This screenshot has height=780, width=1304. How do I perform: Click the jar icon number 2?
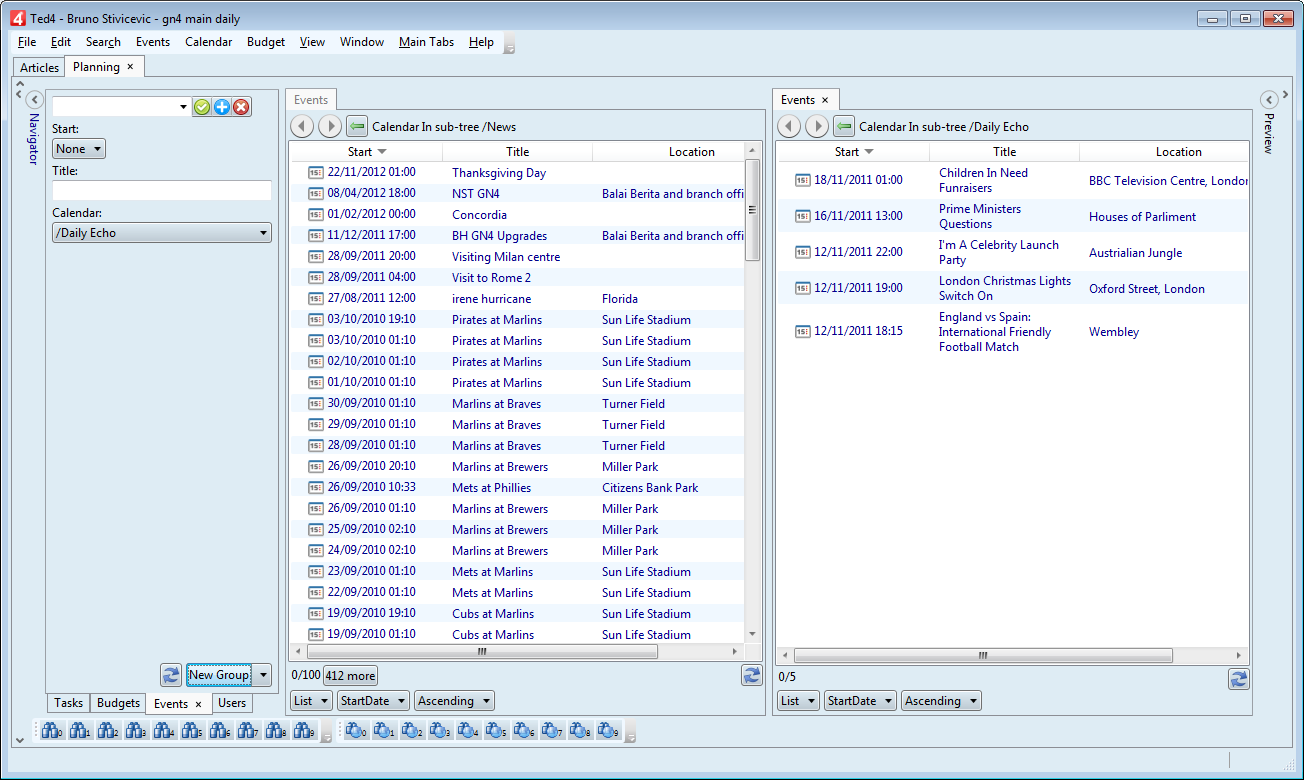pos(412,732)
